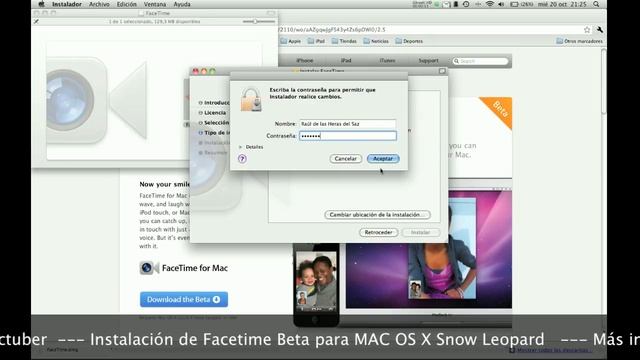The width and height of the screenshot is (640, 360).
Task: Select the Licencia installer step
Action: click(212, 113)
